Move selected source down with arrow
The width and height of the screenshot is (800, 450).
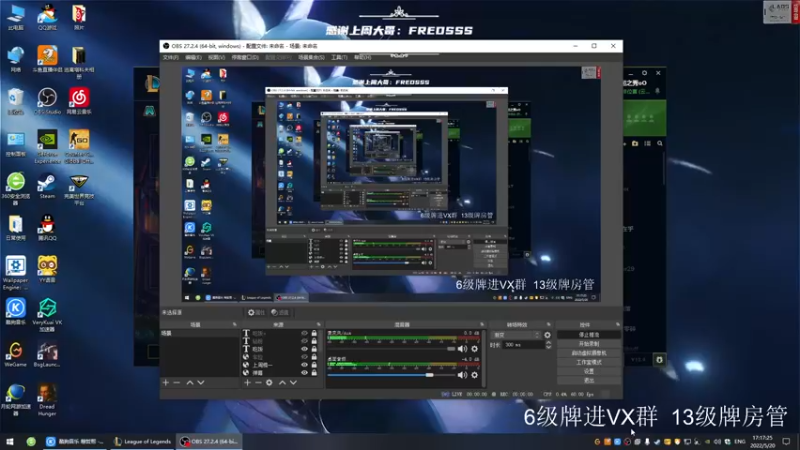293,382
